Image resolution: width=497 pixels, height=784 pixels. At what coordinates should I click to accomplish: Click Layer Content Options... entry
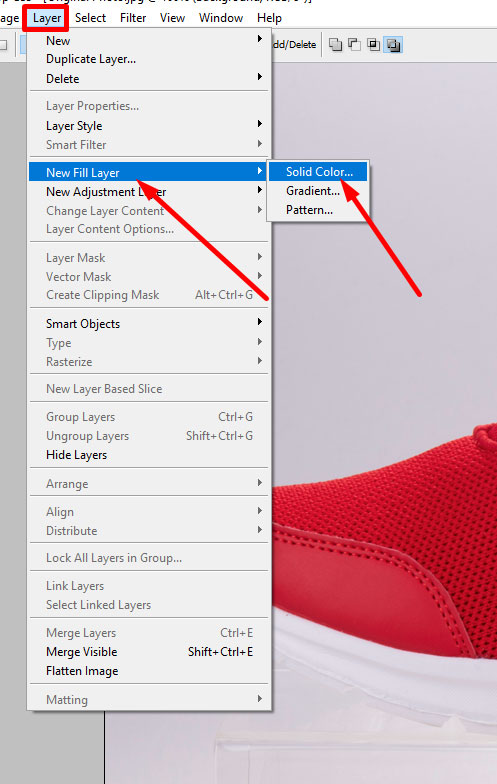point(149,229)
